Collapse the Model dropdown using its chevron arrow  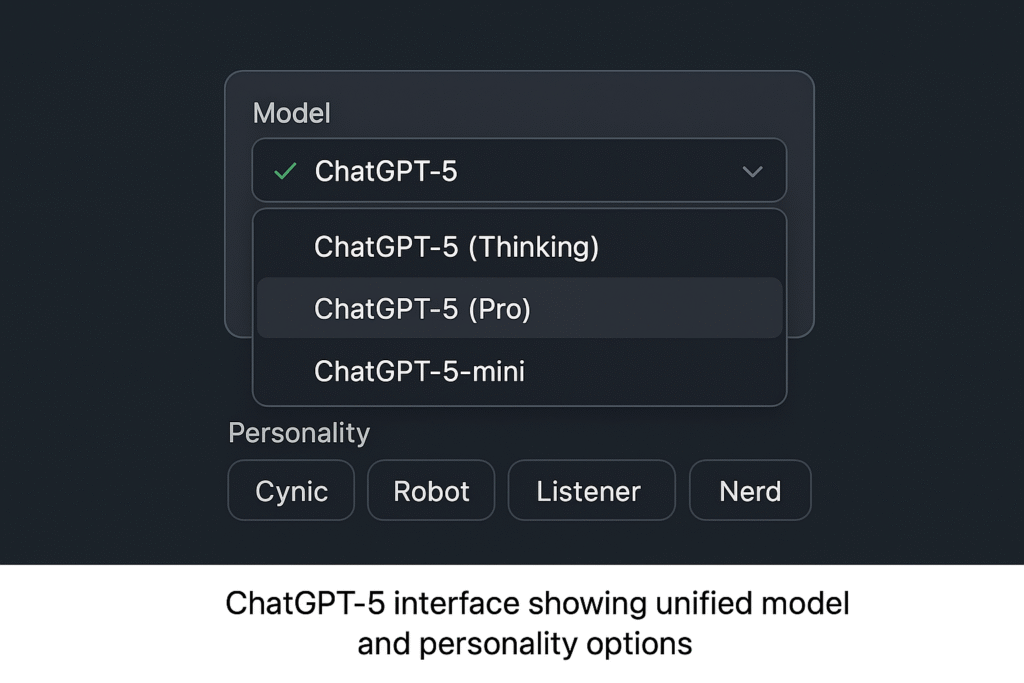click(x=752, y=172)
